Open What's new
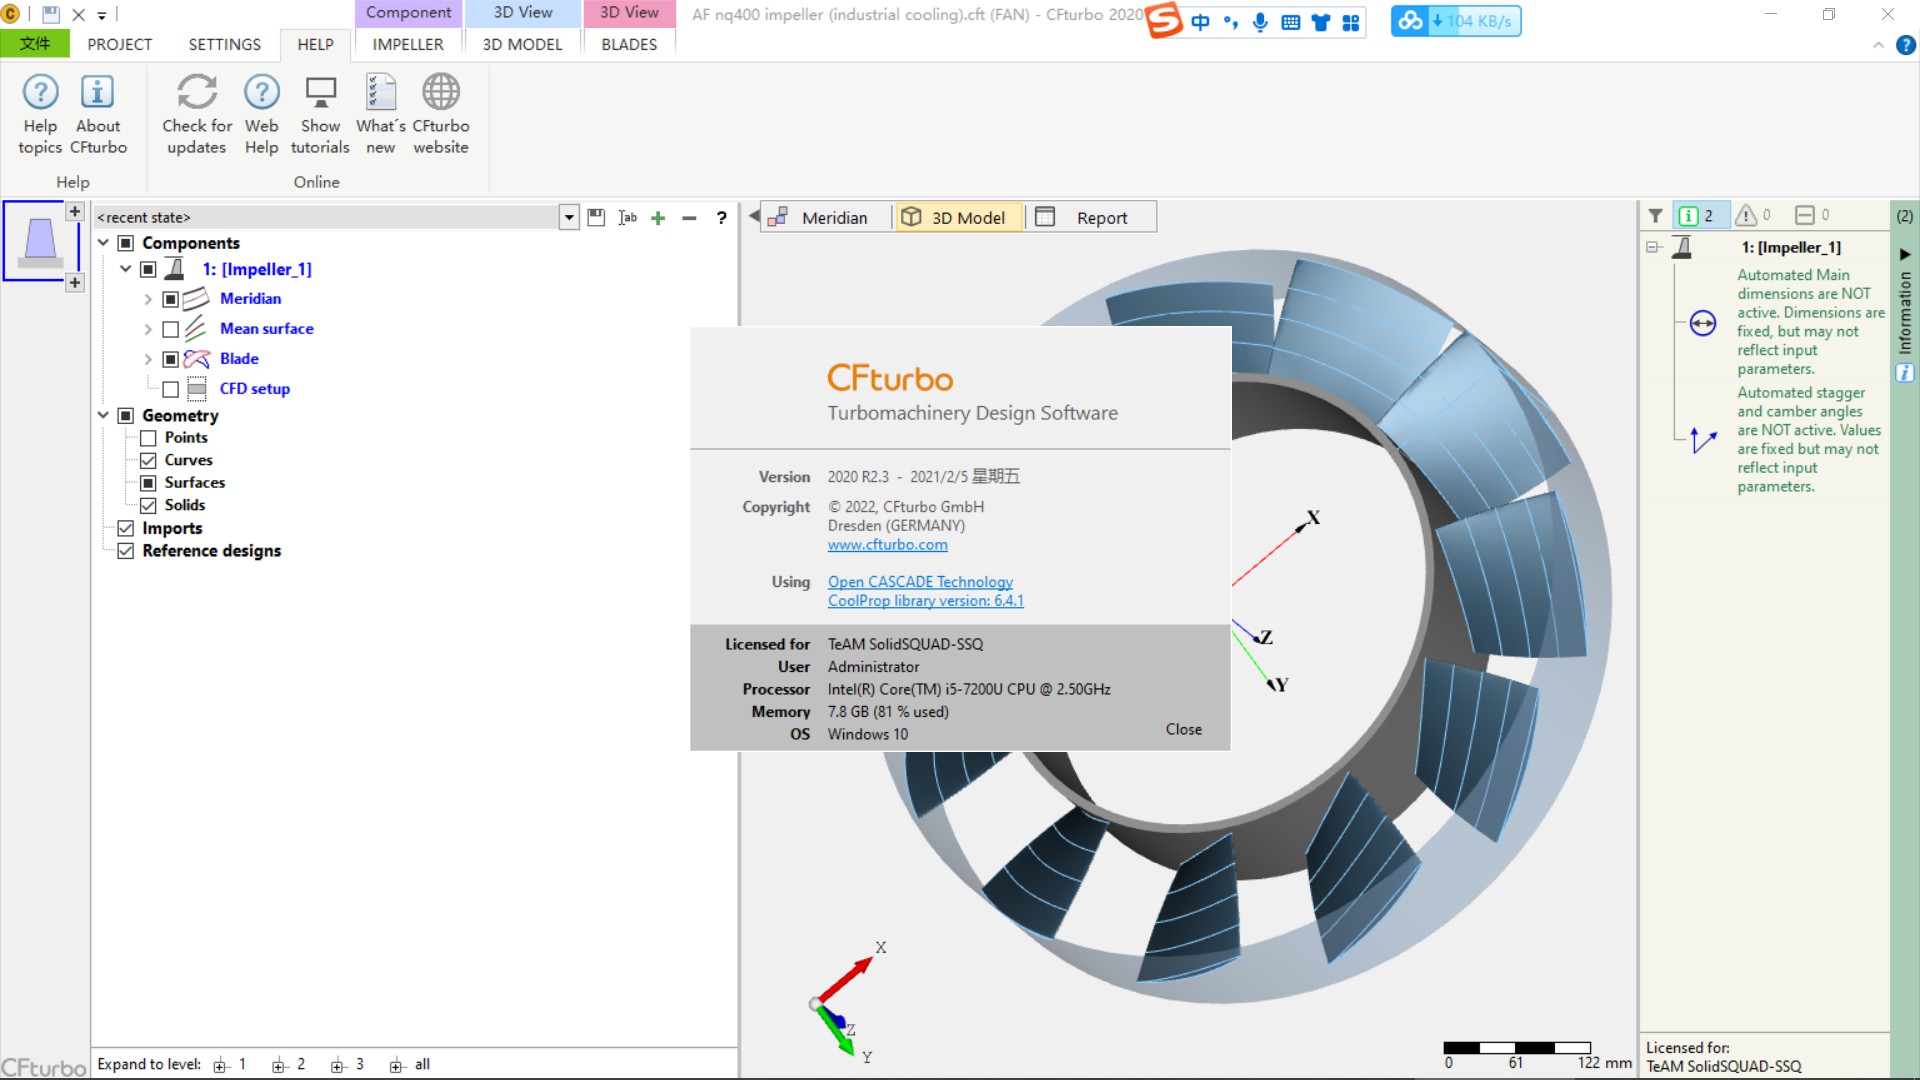The width and height of the screenshot is (1920, 1080). [380, 114]
